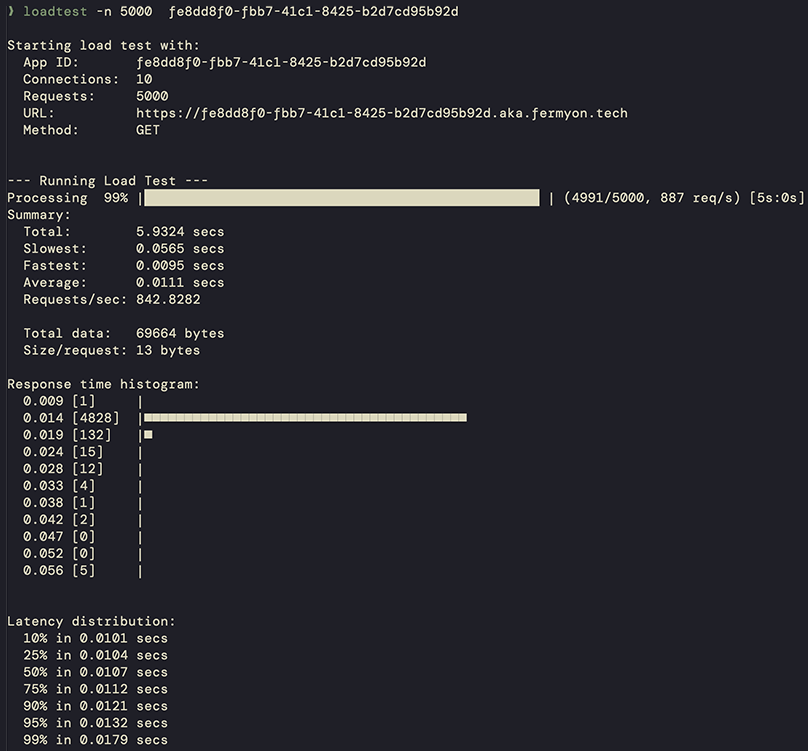Click the small histogram bar for 0.019 bucket
The image size is (808, 751).
coord(148,435)
